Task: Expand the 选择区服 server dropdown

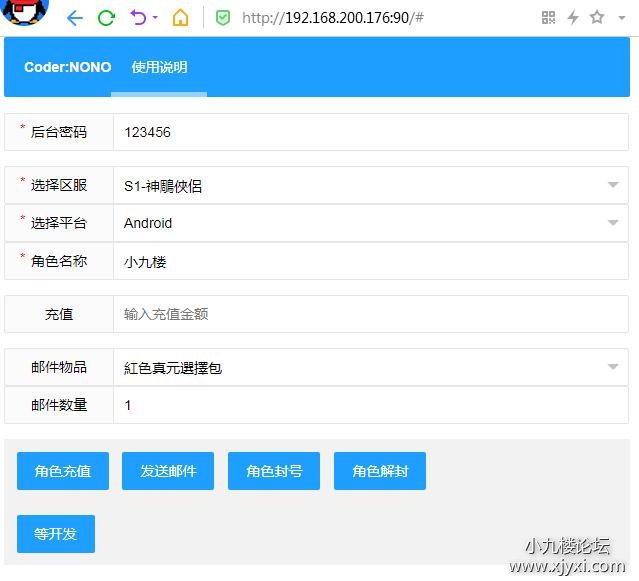Action: pos(613,185)
